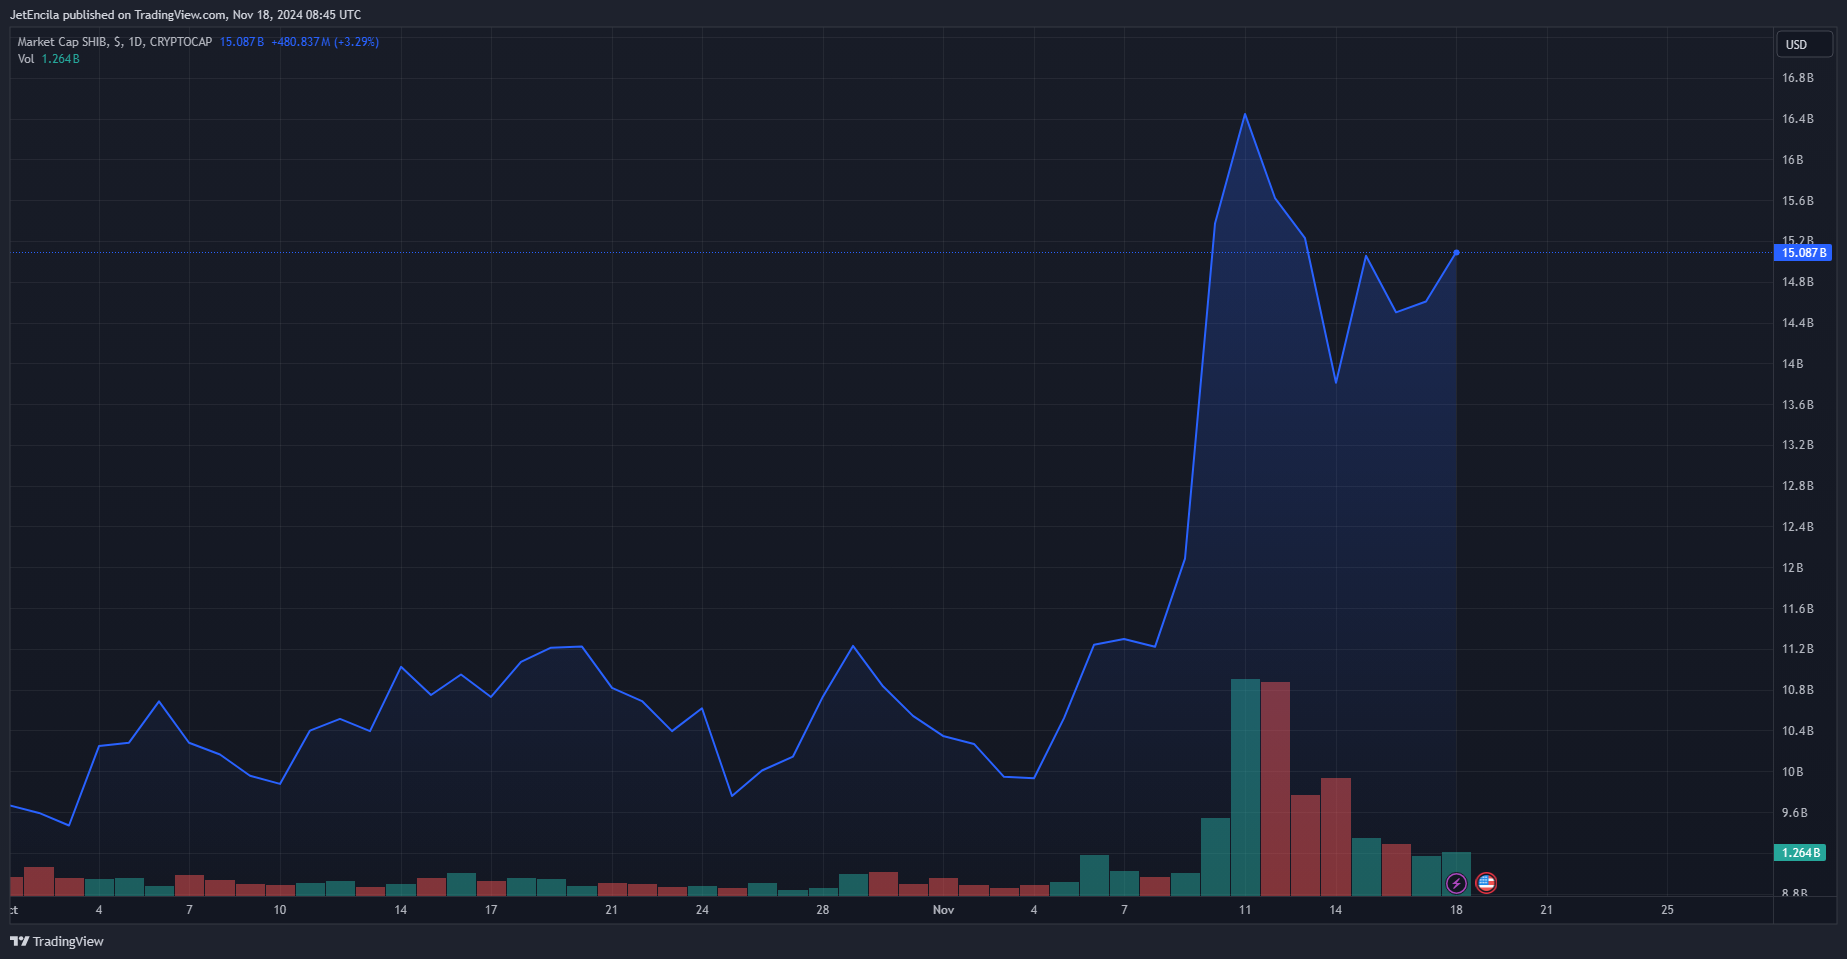The image size is (1847, 959).
Task: Click the 25 date on time axis
Action: (x=1667, y=910)
